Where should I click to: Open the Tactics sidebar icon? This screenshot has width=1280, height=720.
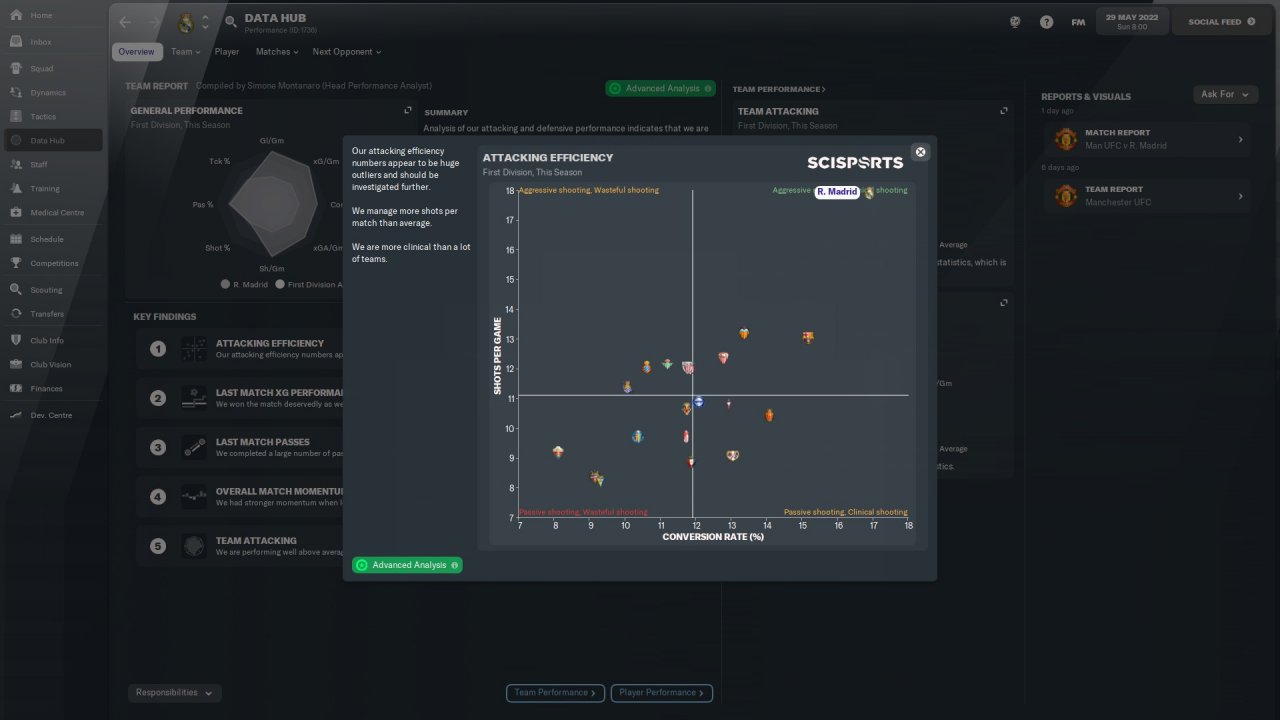pos(16,117)
